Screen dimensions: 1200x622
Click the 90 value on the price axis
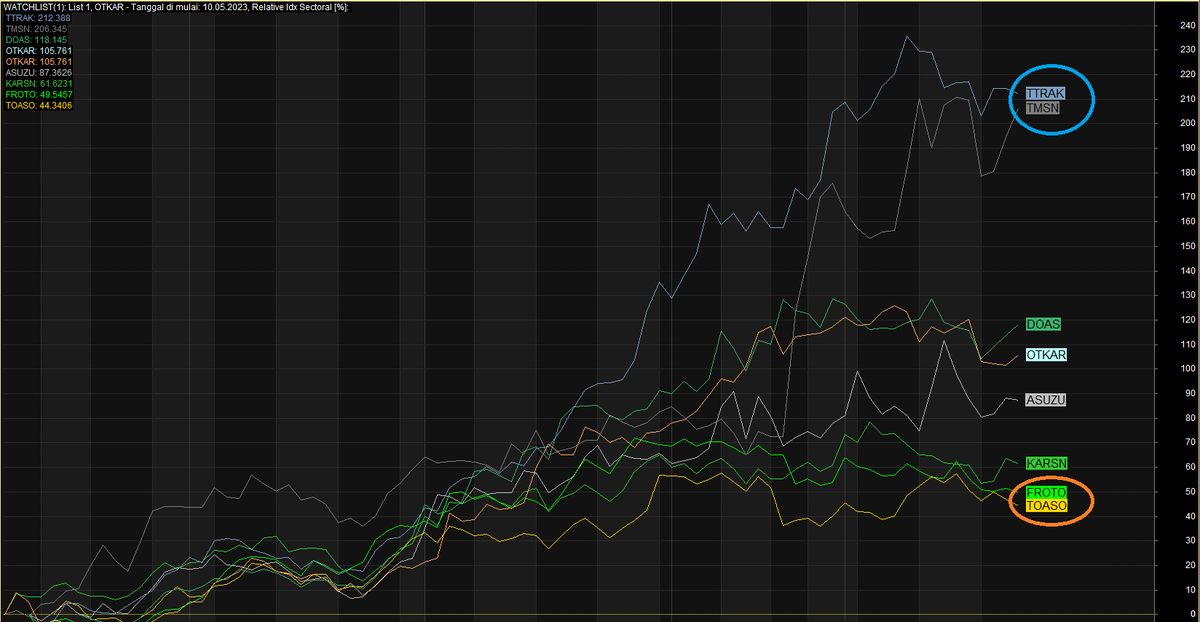tap(1190, 393)
